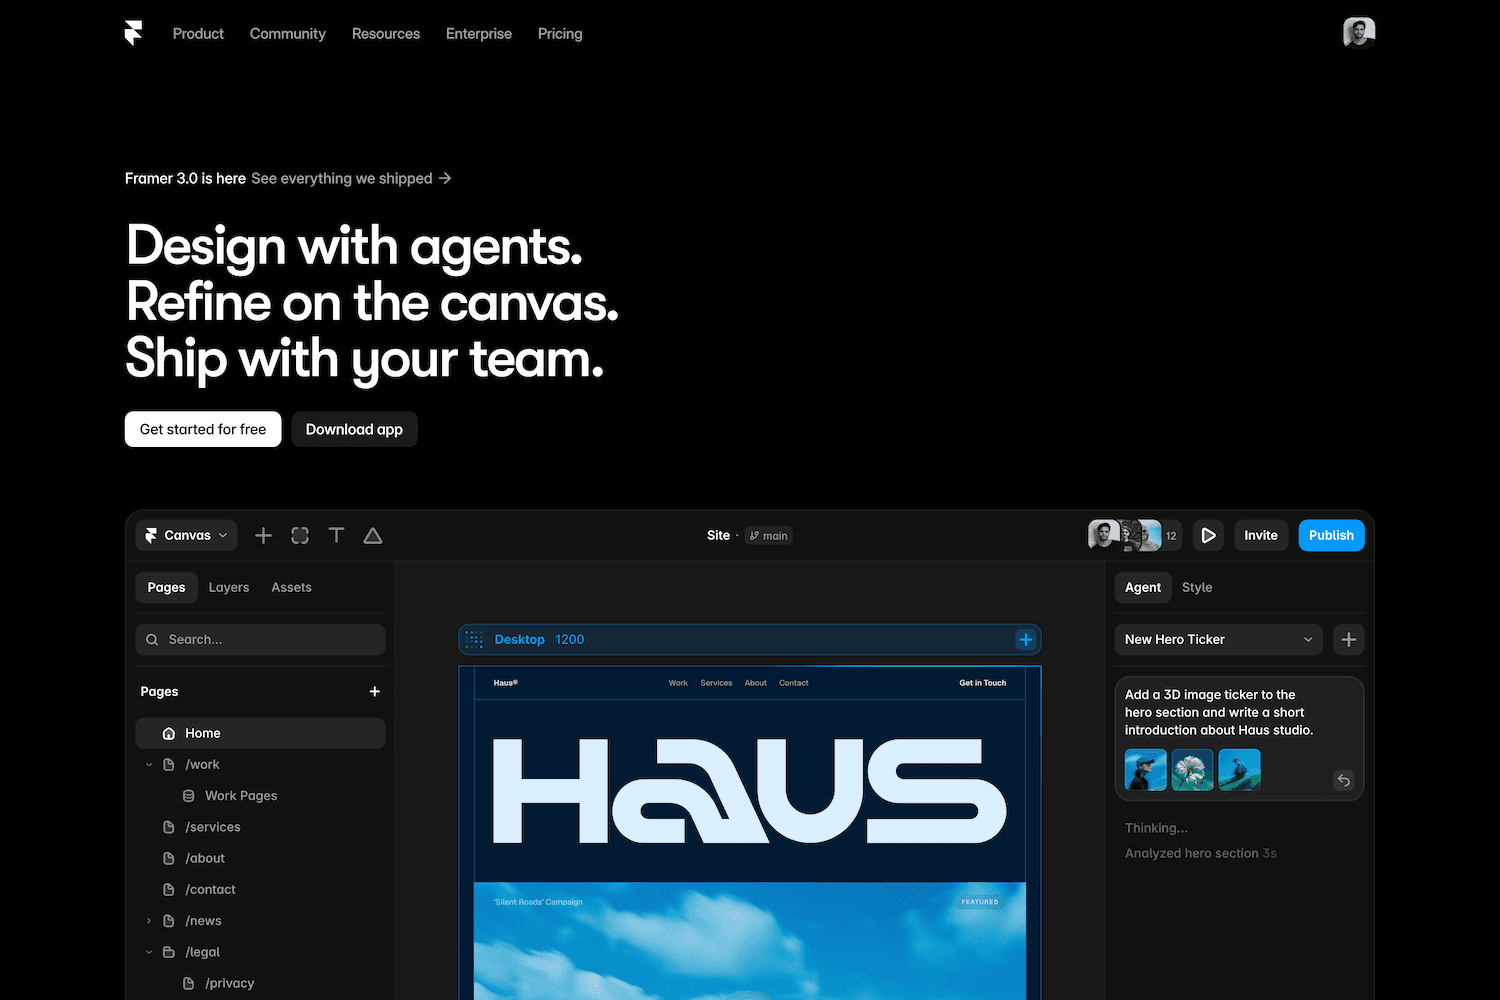
Task: Click the About link in Haus canvas
Action: [756, 683]
